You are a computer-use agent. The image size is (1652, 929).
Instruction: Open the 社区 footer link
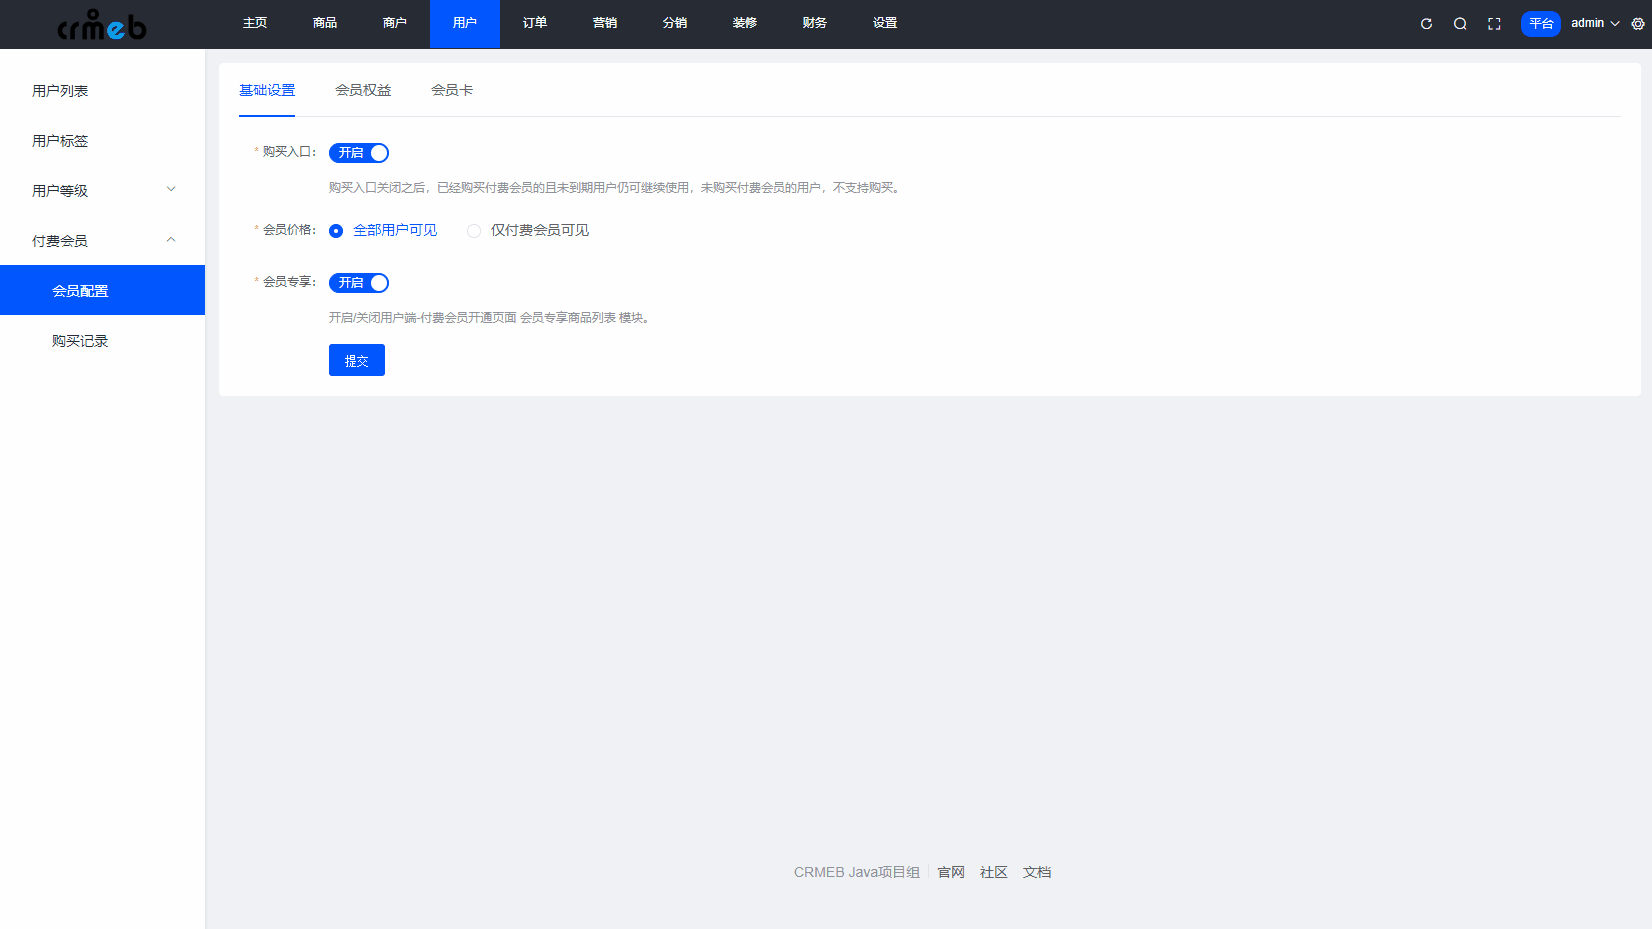(x=994, y=872)
